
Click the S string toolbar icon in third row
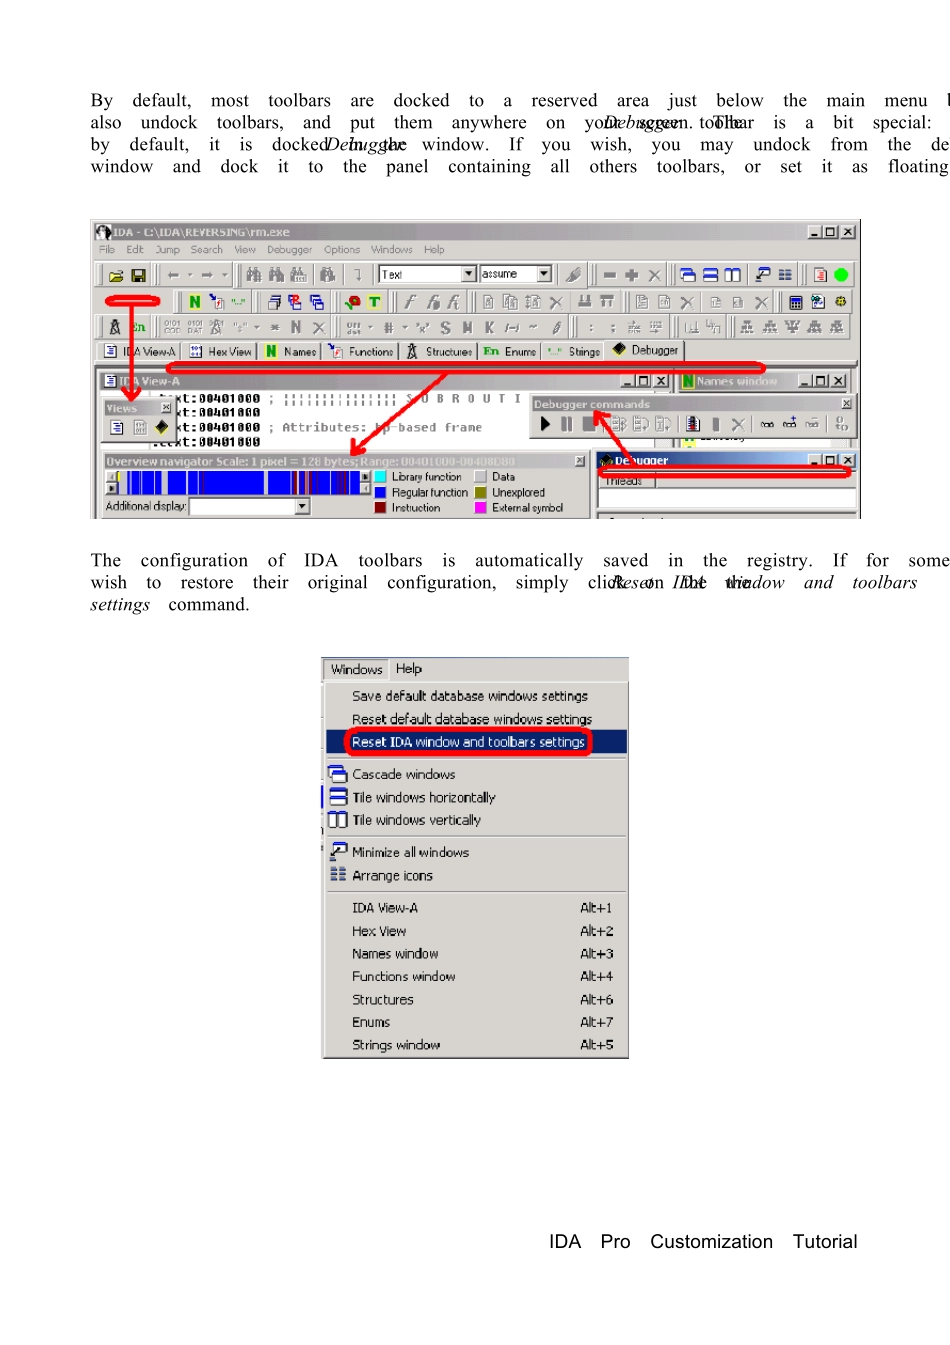(445, 327)
